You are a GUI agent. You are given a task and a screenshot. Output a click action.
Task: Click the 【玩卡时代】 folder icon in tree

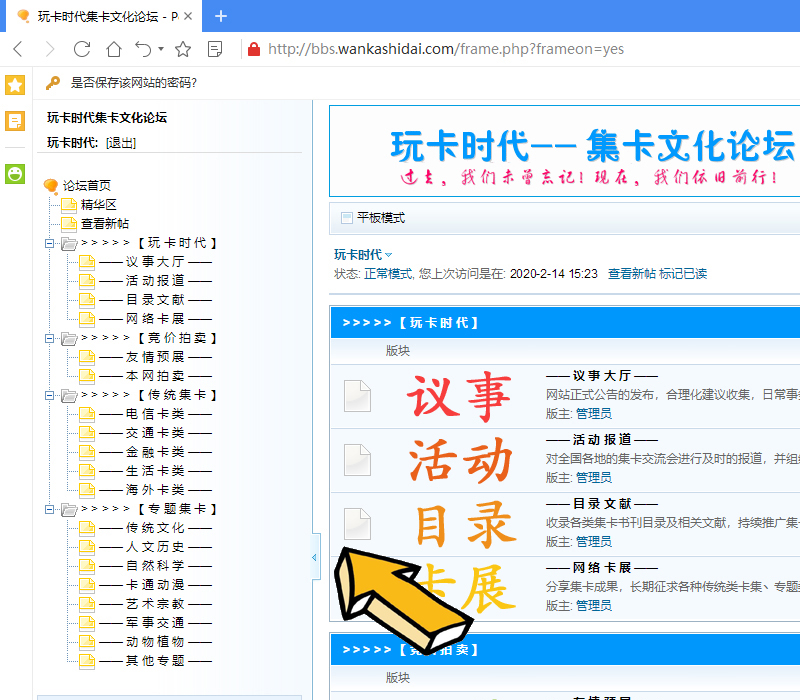69,243
